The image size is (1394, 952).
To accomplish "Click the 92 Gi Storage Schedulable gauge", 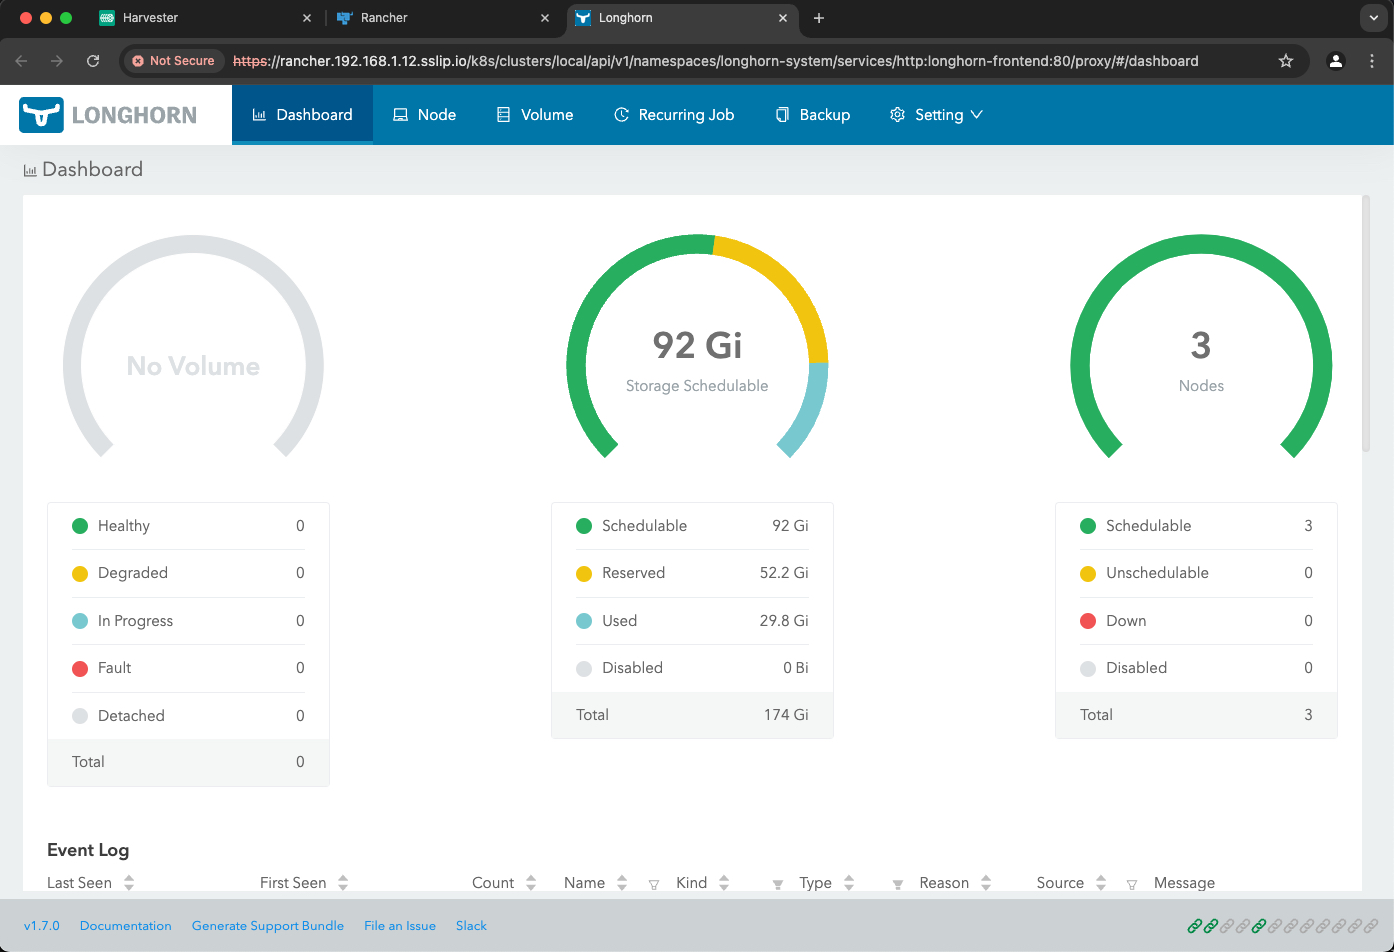I will (x=697, y=347).
